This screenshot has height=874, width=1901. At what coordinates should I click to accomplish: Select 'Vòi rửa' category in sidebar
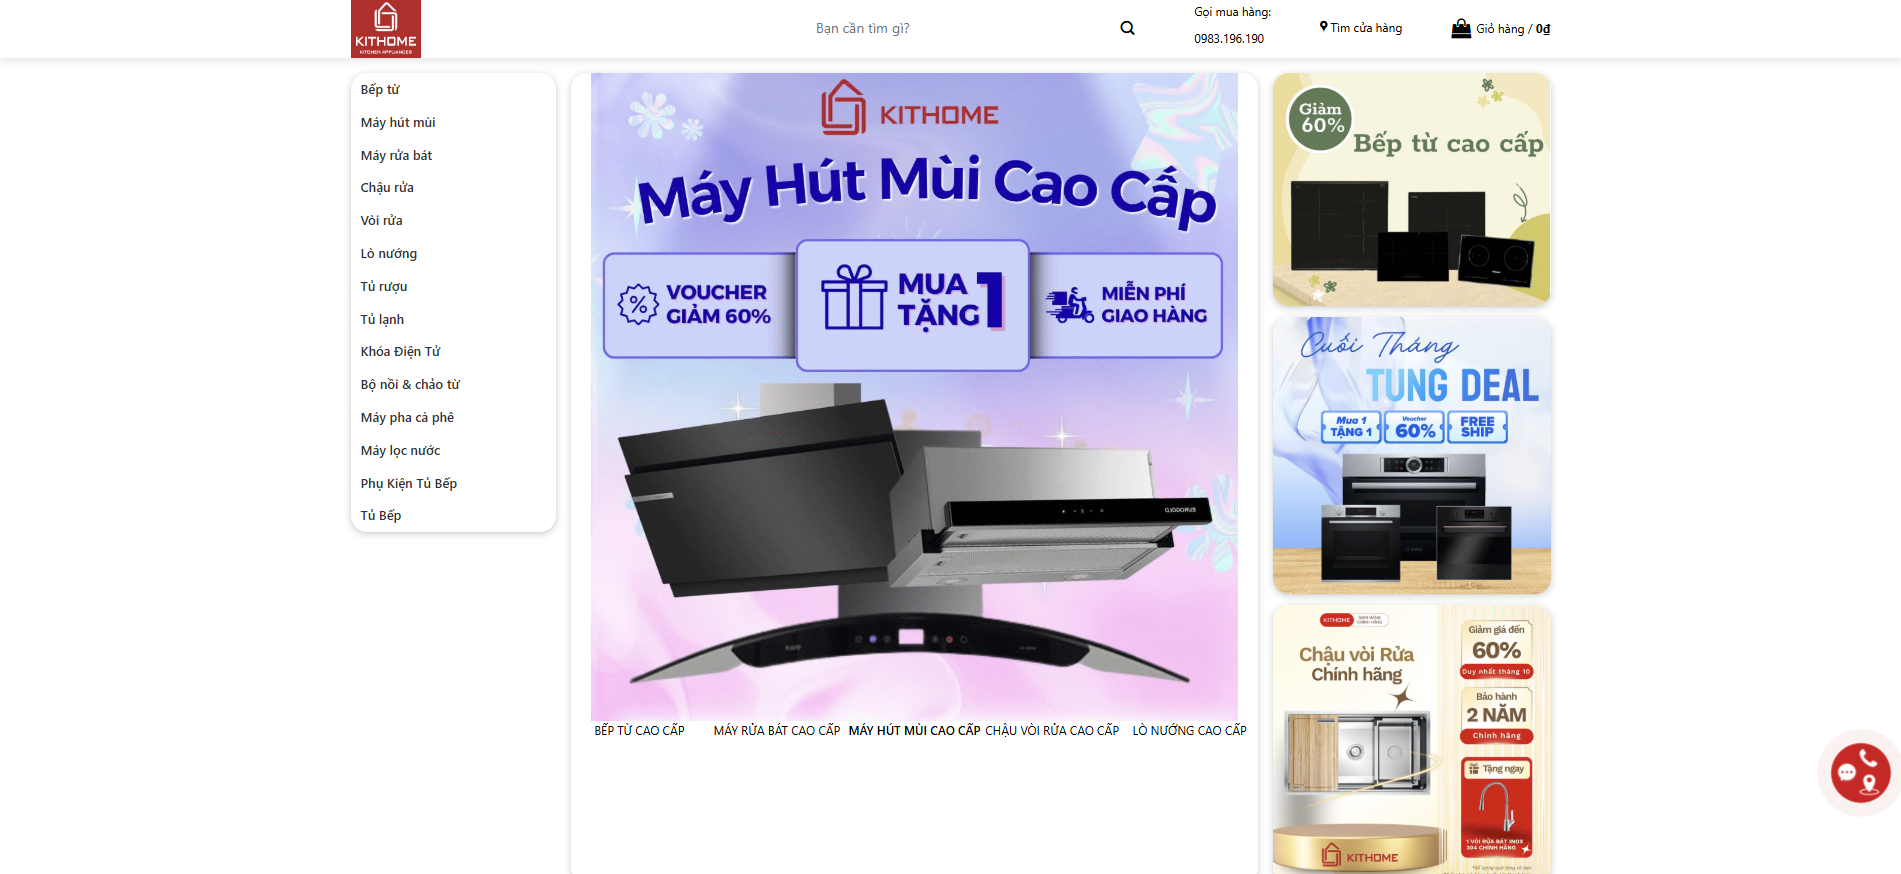pos(382,221)
